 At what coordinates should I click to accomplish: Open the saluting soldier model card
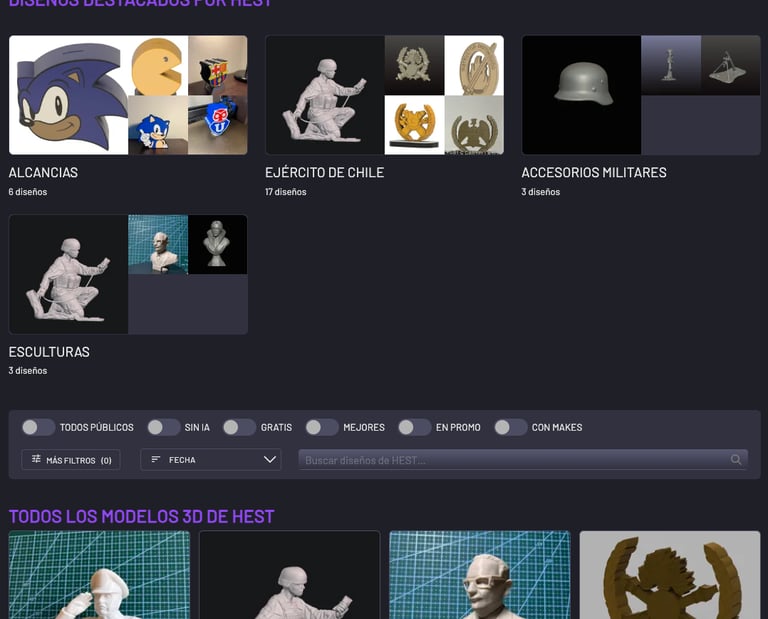pos(99,575)
